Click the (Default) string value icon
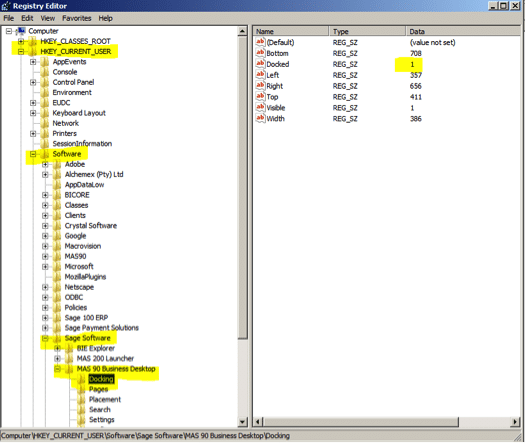Screen dimensions: 525x443 coord(260,42)
